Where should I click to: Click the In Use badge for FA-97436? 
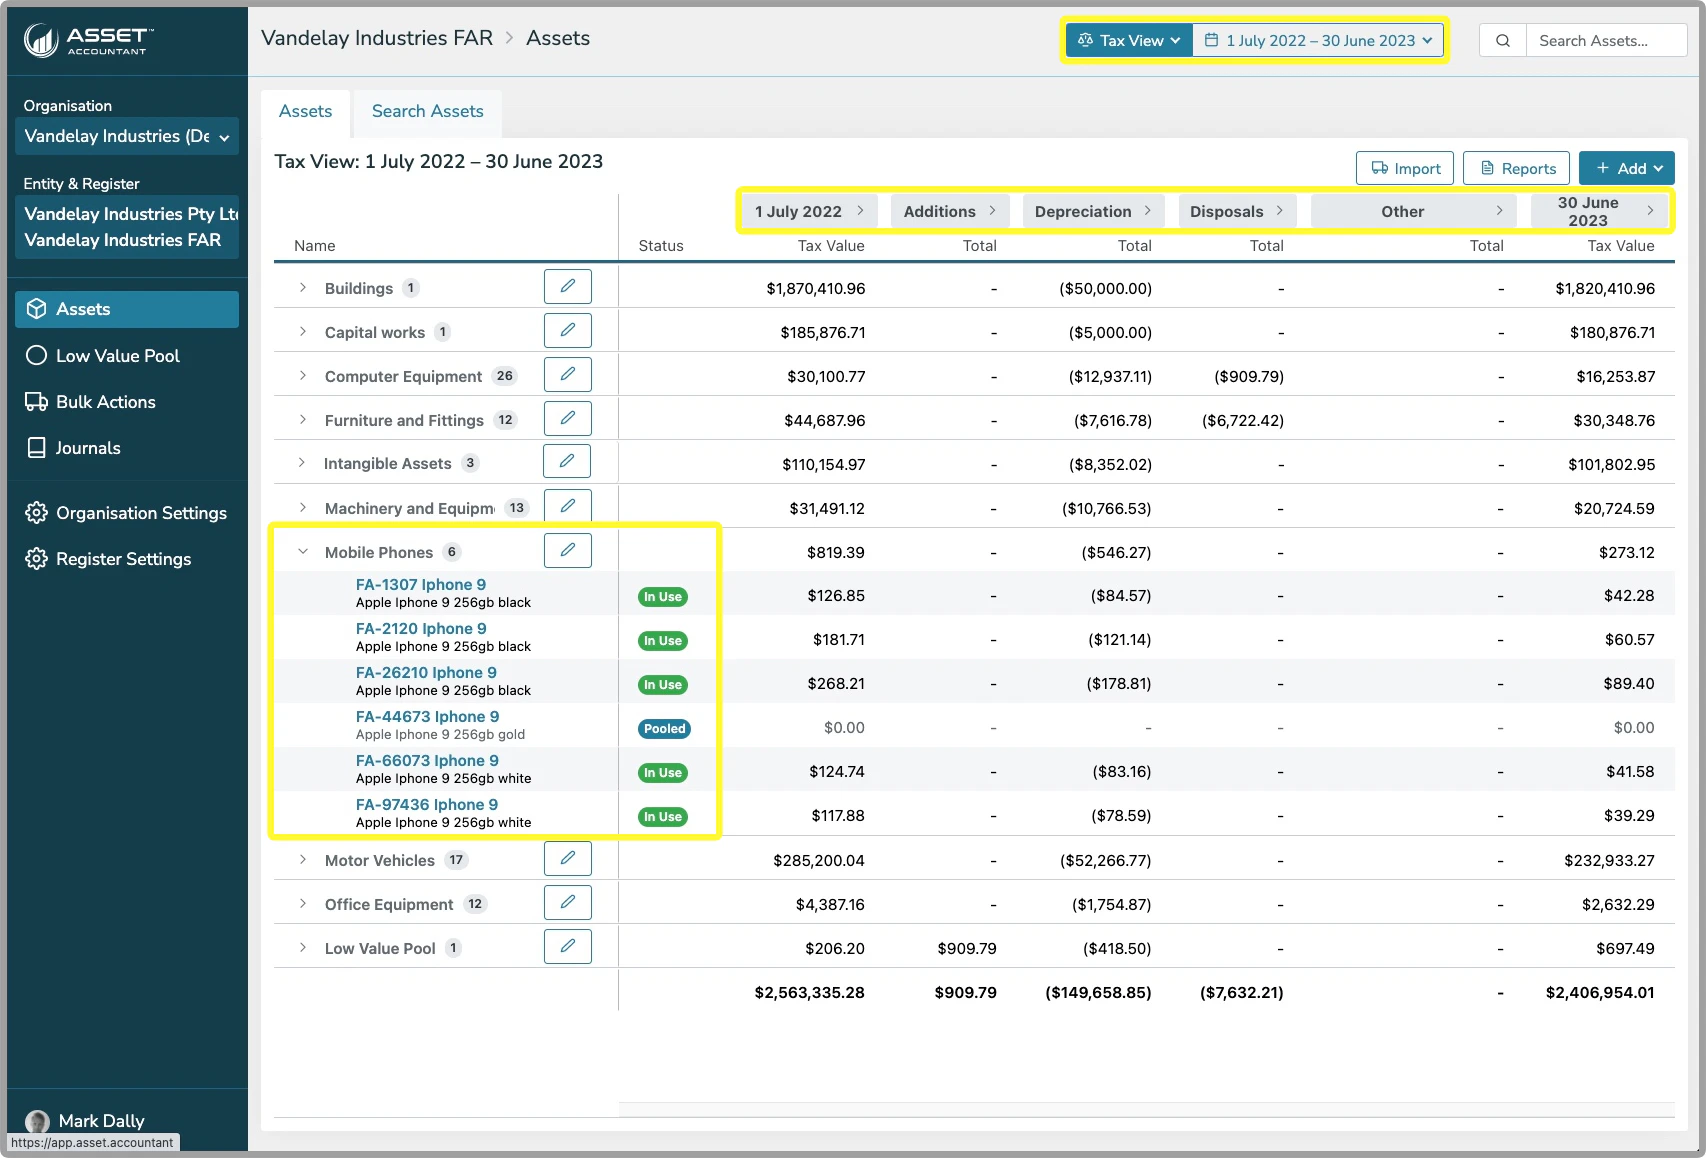click(x=662, y=816)
